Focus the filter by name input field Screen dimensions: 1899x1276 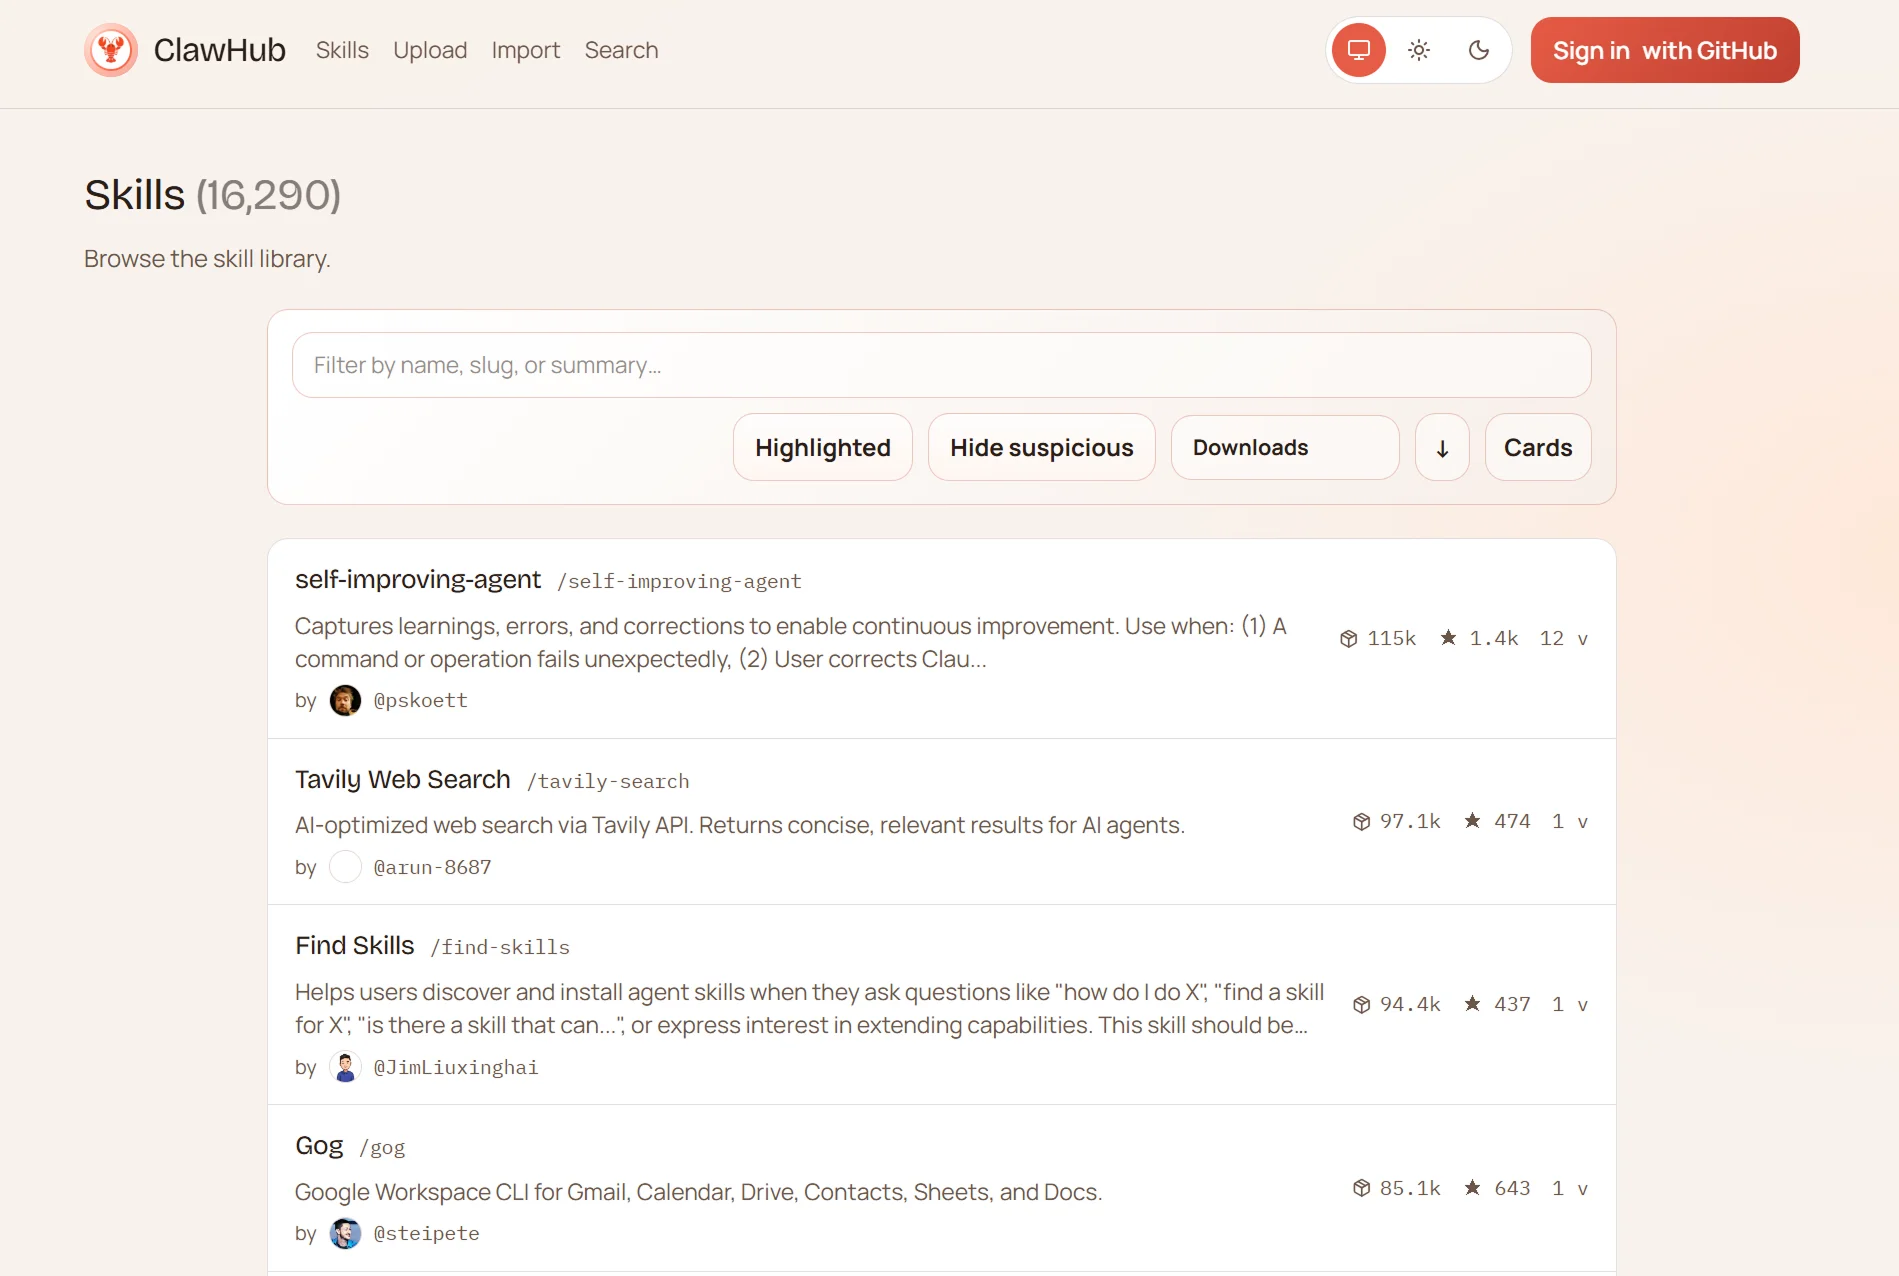941,365
